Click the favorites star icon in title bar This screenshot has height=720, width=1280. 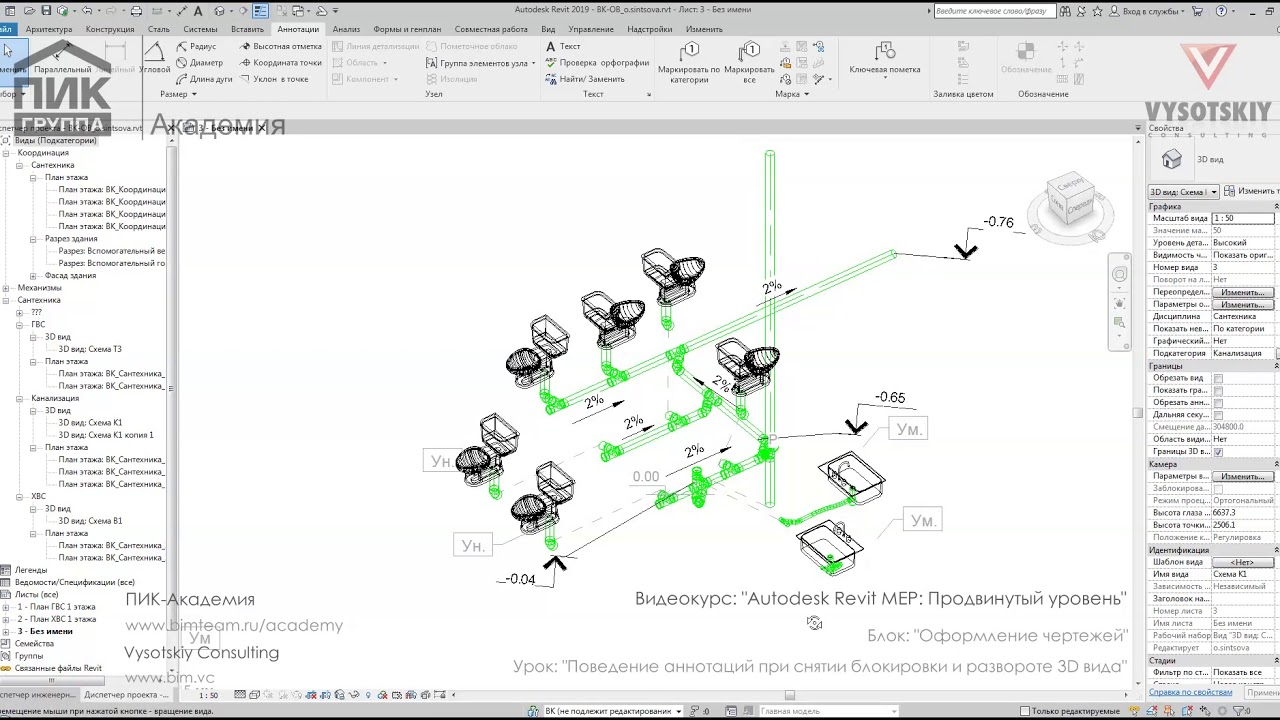pos(1098,11)
